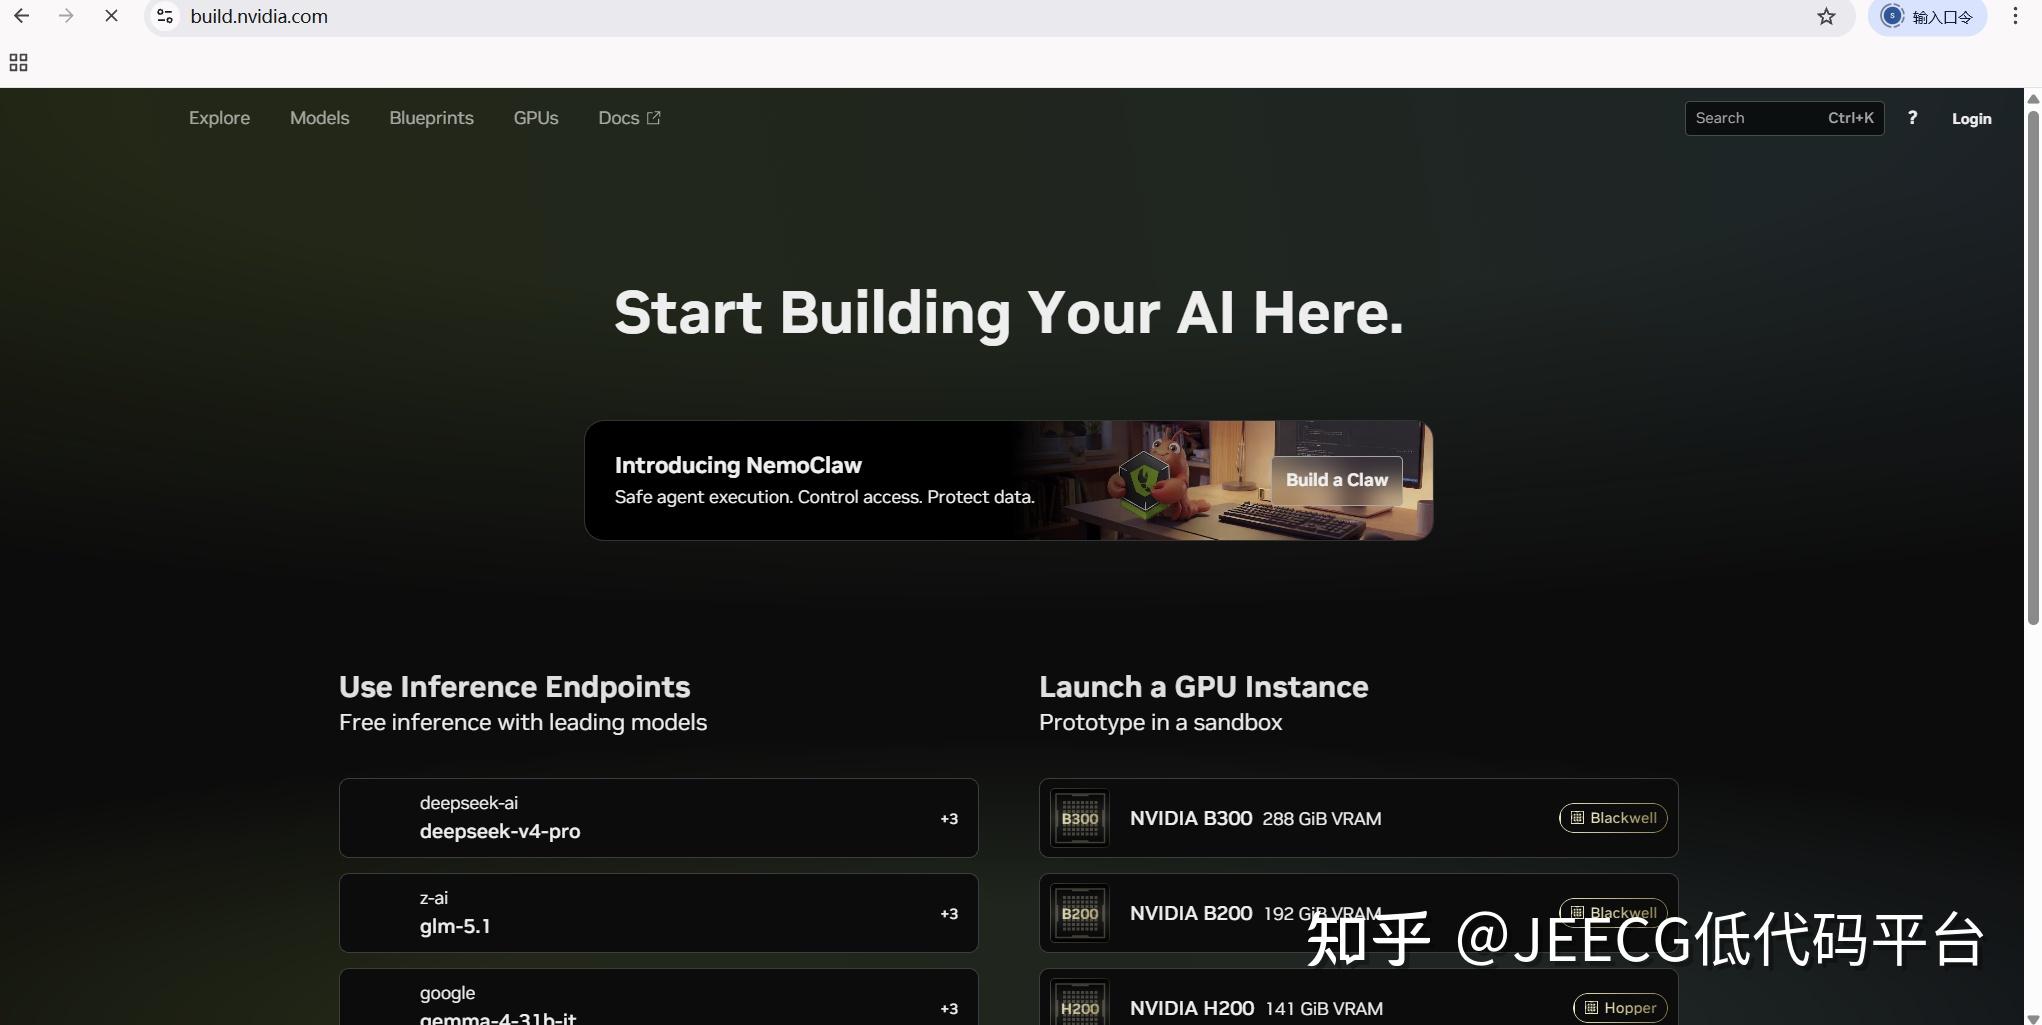2042x1025 pixels.
Task: Click Build a Claw button
Action: pyautogui.click(x=1336, y=480)
